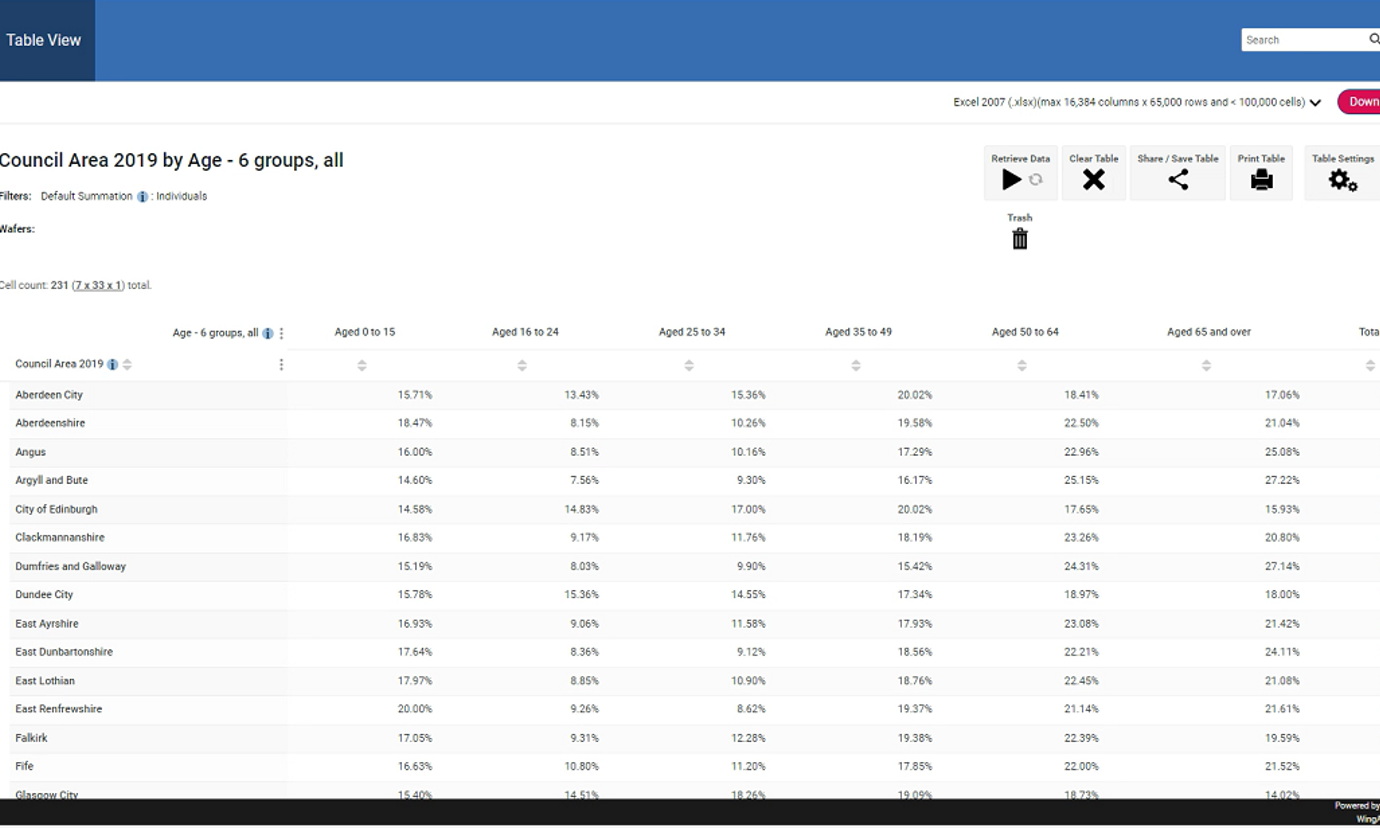Sort by Aged 0 to 15 column
This screenshot has width=1380, height=828.
click(362, 366)
